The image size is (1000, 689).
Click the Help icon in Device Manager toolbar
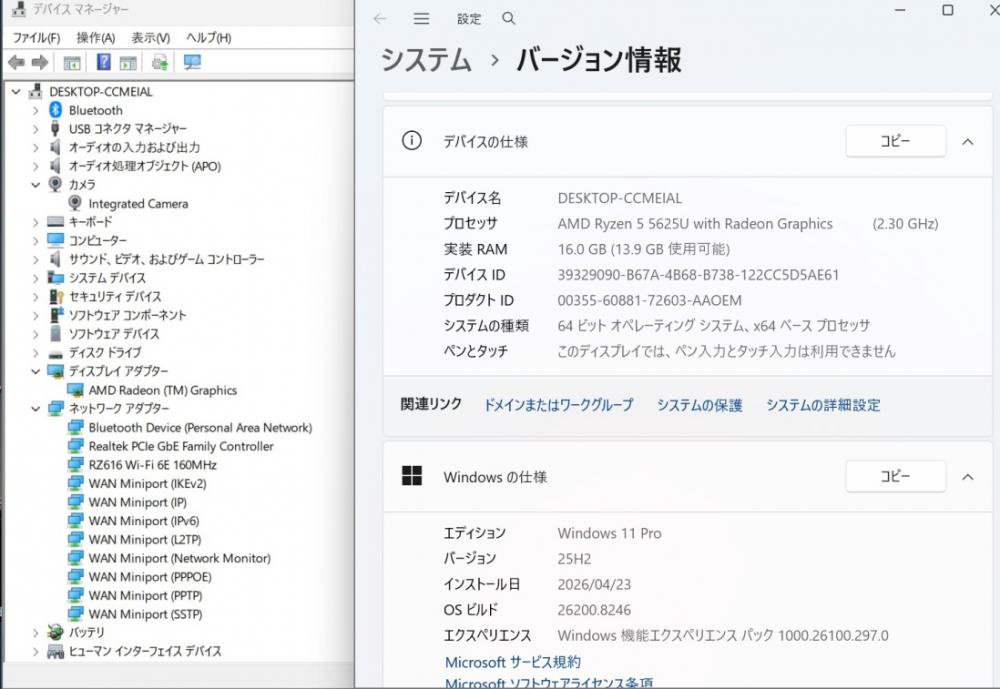103,62
